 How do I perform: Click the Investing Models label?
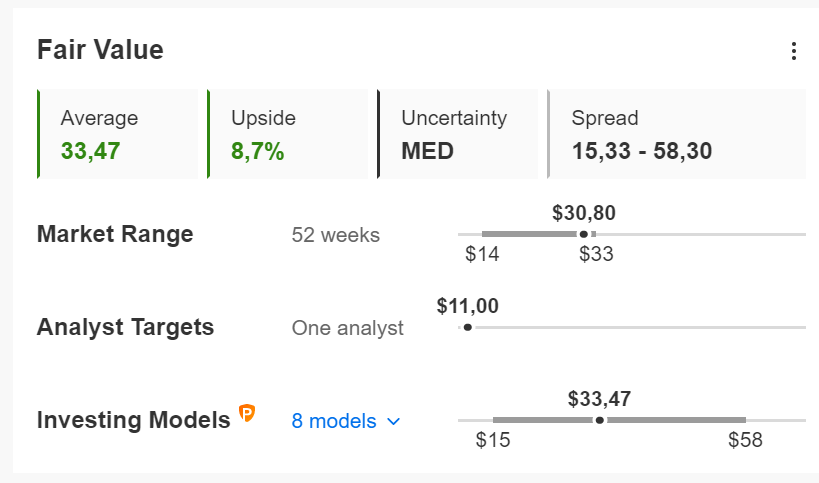(134, 420)
